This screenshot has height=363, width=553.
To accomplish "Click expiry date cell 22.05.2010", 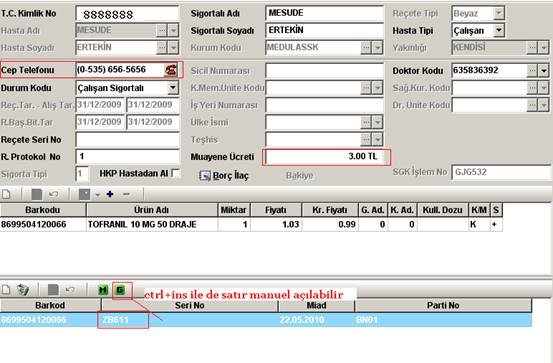I will (316, 320).
